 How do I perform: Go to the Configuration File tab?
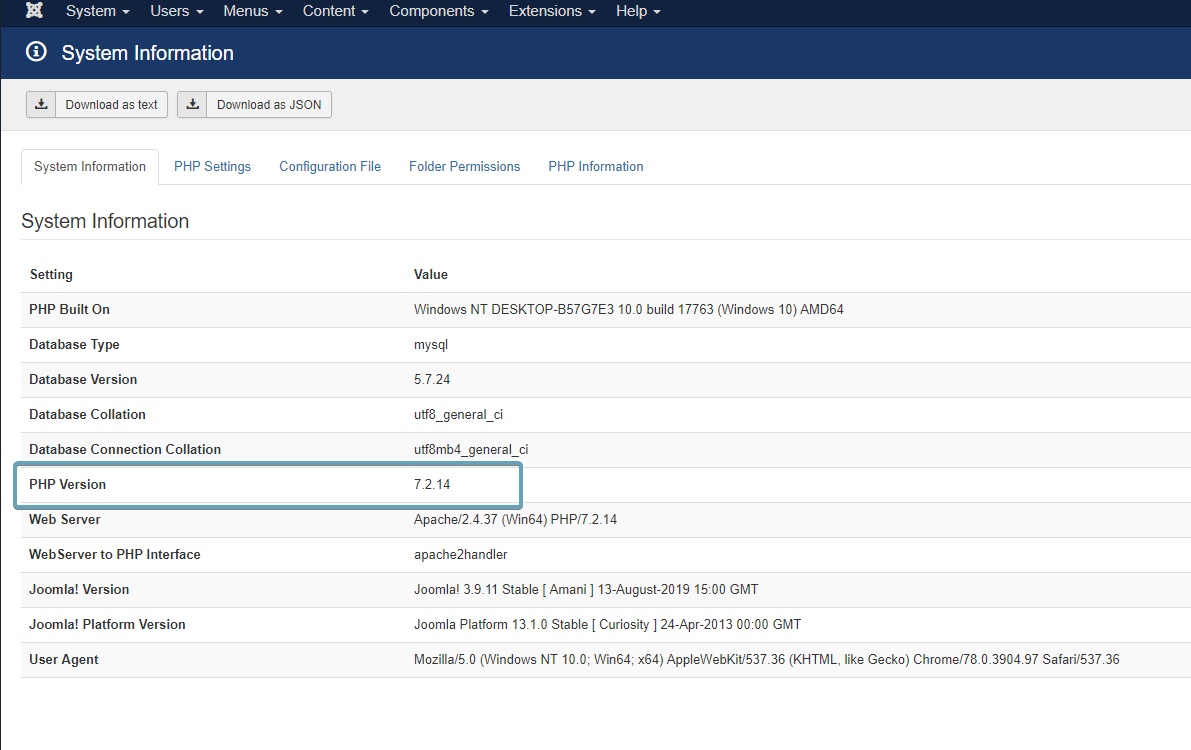point(330,167)
